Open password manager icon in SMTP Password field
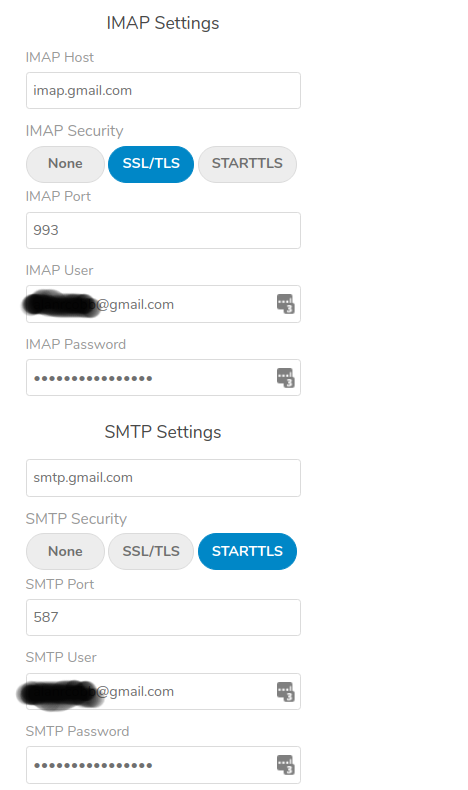 point(286,765)
